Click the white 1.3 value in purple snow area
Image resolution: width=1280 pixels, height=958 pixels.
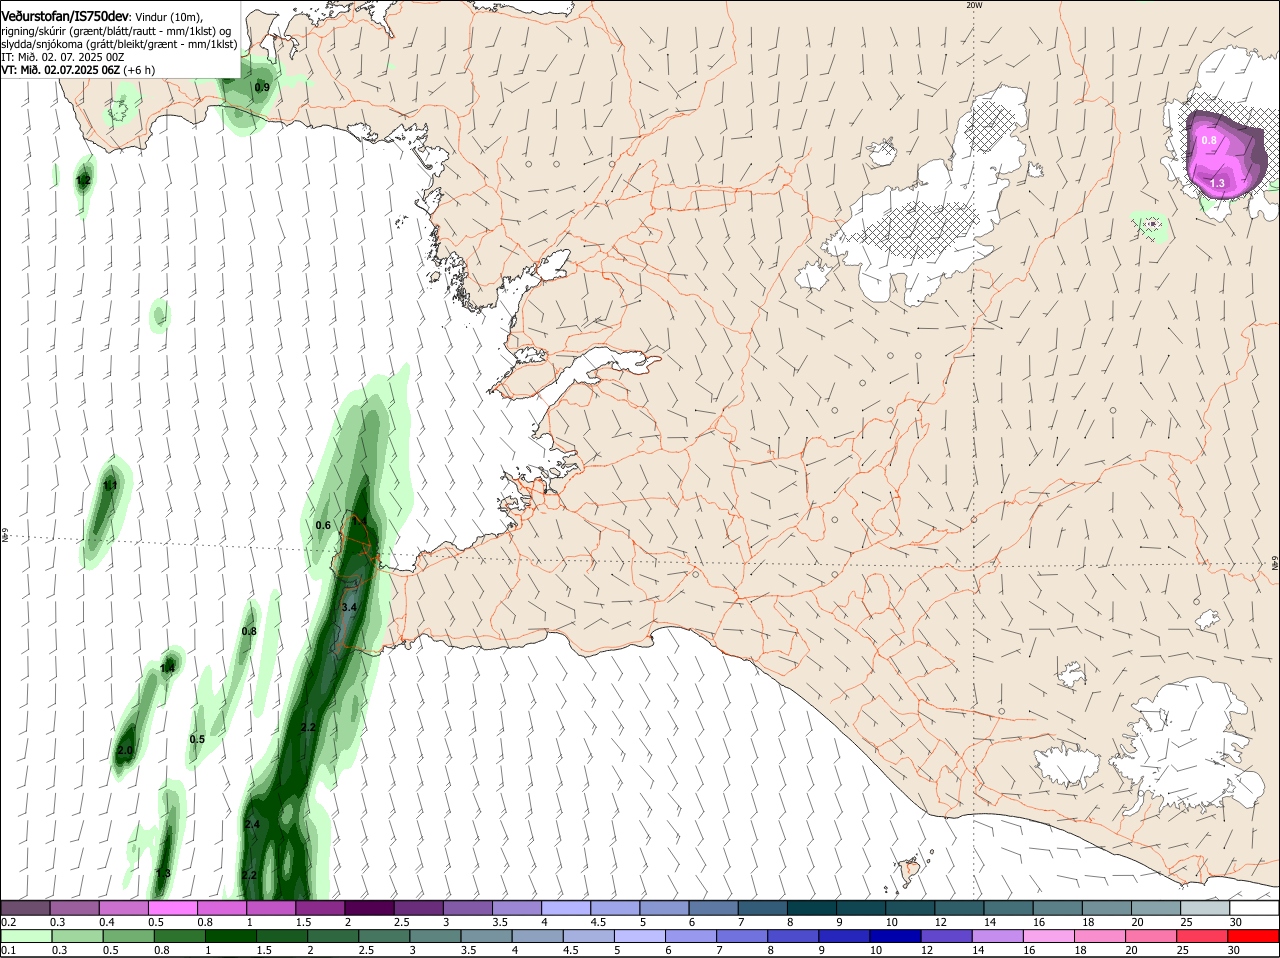tap(1217, 183)
